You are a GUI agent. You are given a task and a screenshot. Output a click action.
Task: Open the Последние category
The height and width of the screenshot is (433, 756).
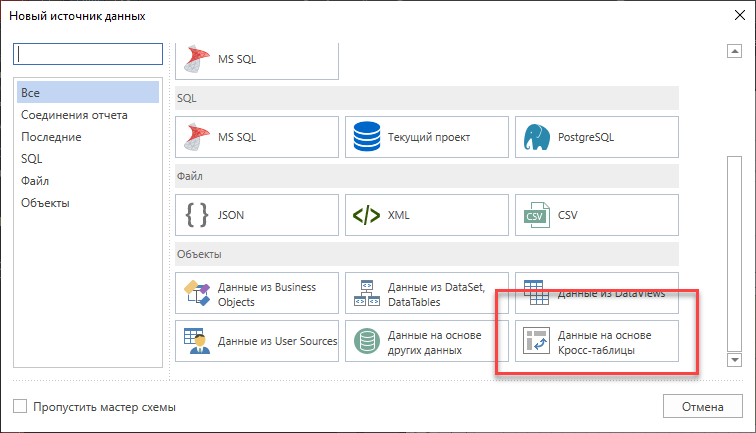(54, 137)
